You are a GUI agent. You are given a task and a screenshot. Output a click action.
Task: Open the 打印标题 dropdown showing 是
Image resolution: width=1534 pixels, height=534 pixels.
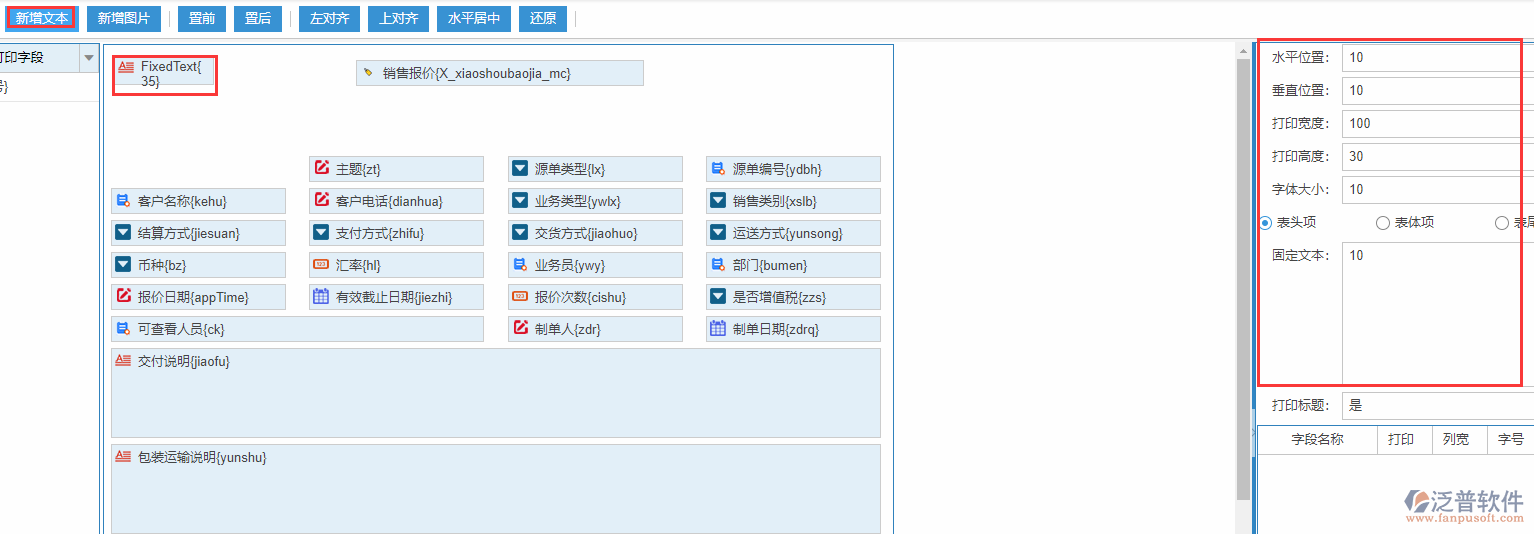click(x=1438, y=405)
